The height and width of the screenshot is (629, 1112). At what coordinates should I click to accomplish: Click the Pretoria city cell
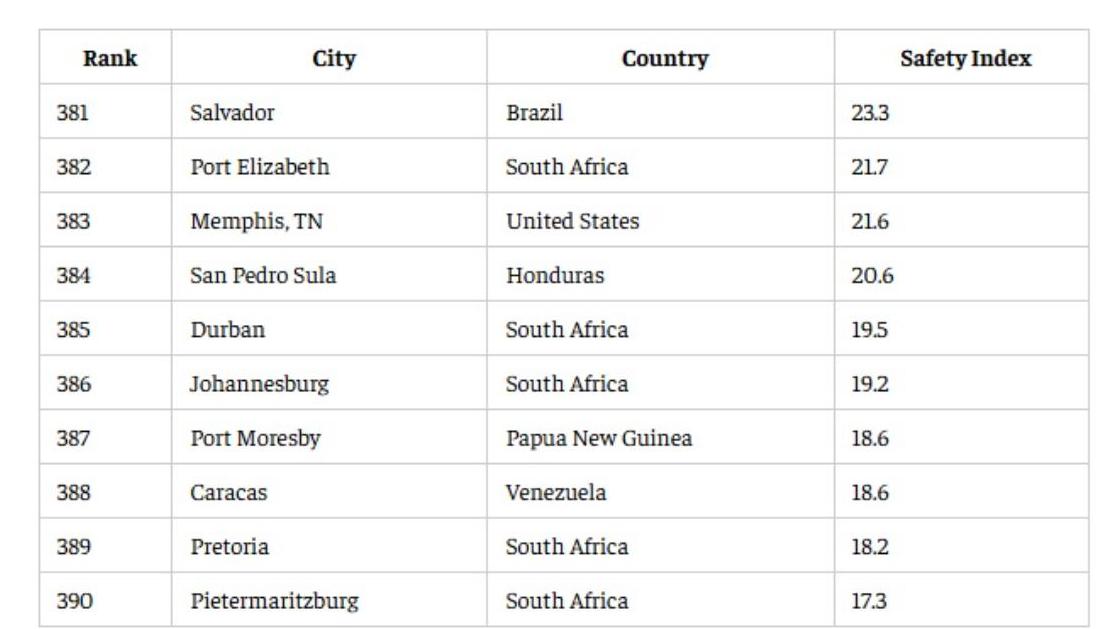coord(229,547)
